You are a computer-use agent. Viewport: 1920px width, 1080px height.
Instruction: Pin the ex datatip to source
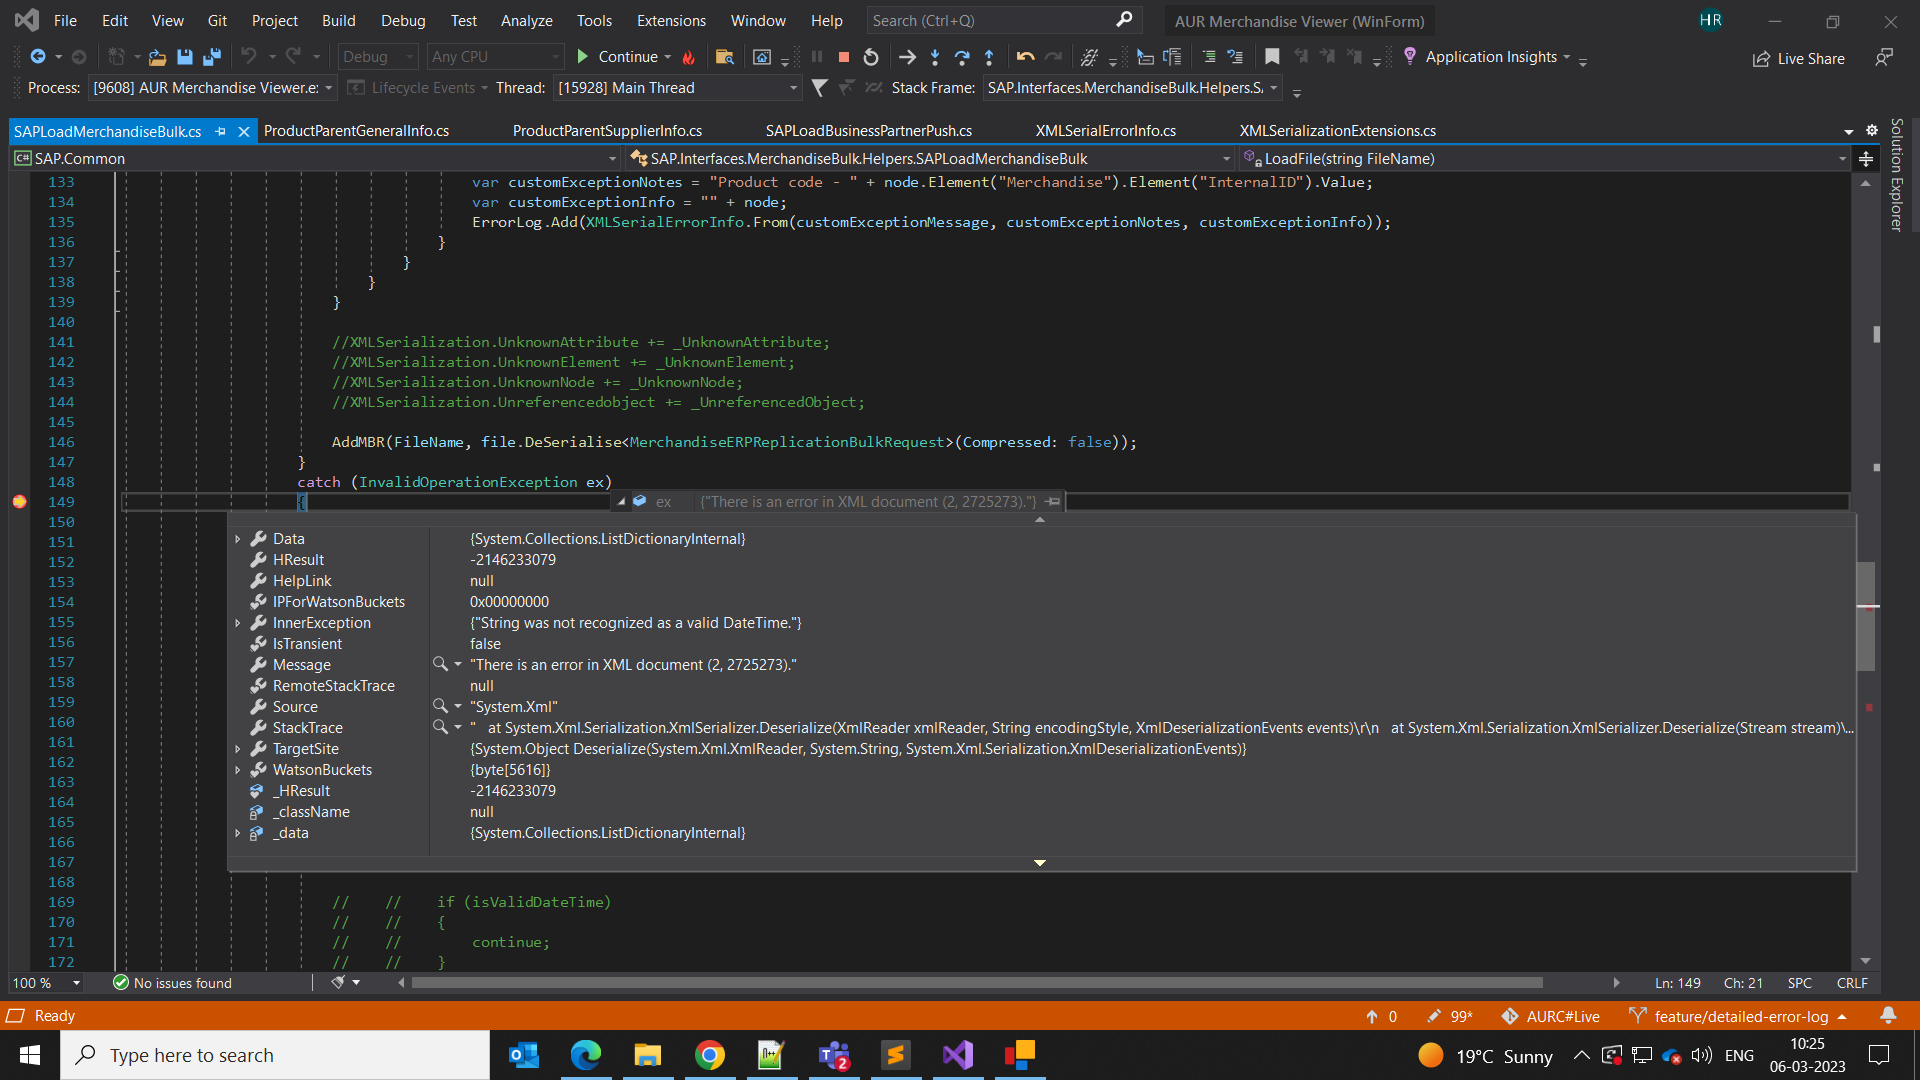click(x=1052, y=502)
